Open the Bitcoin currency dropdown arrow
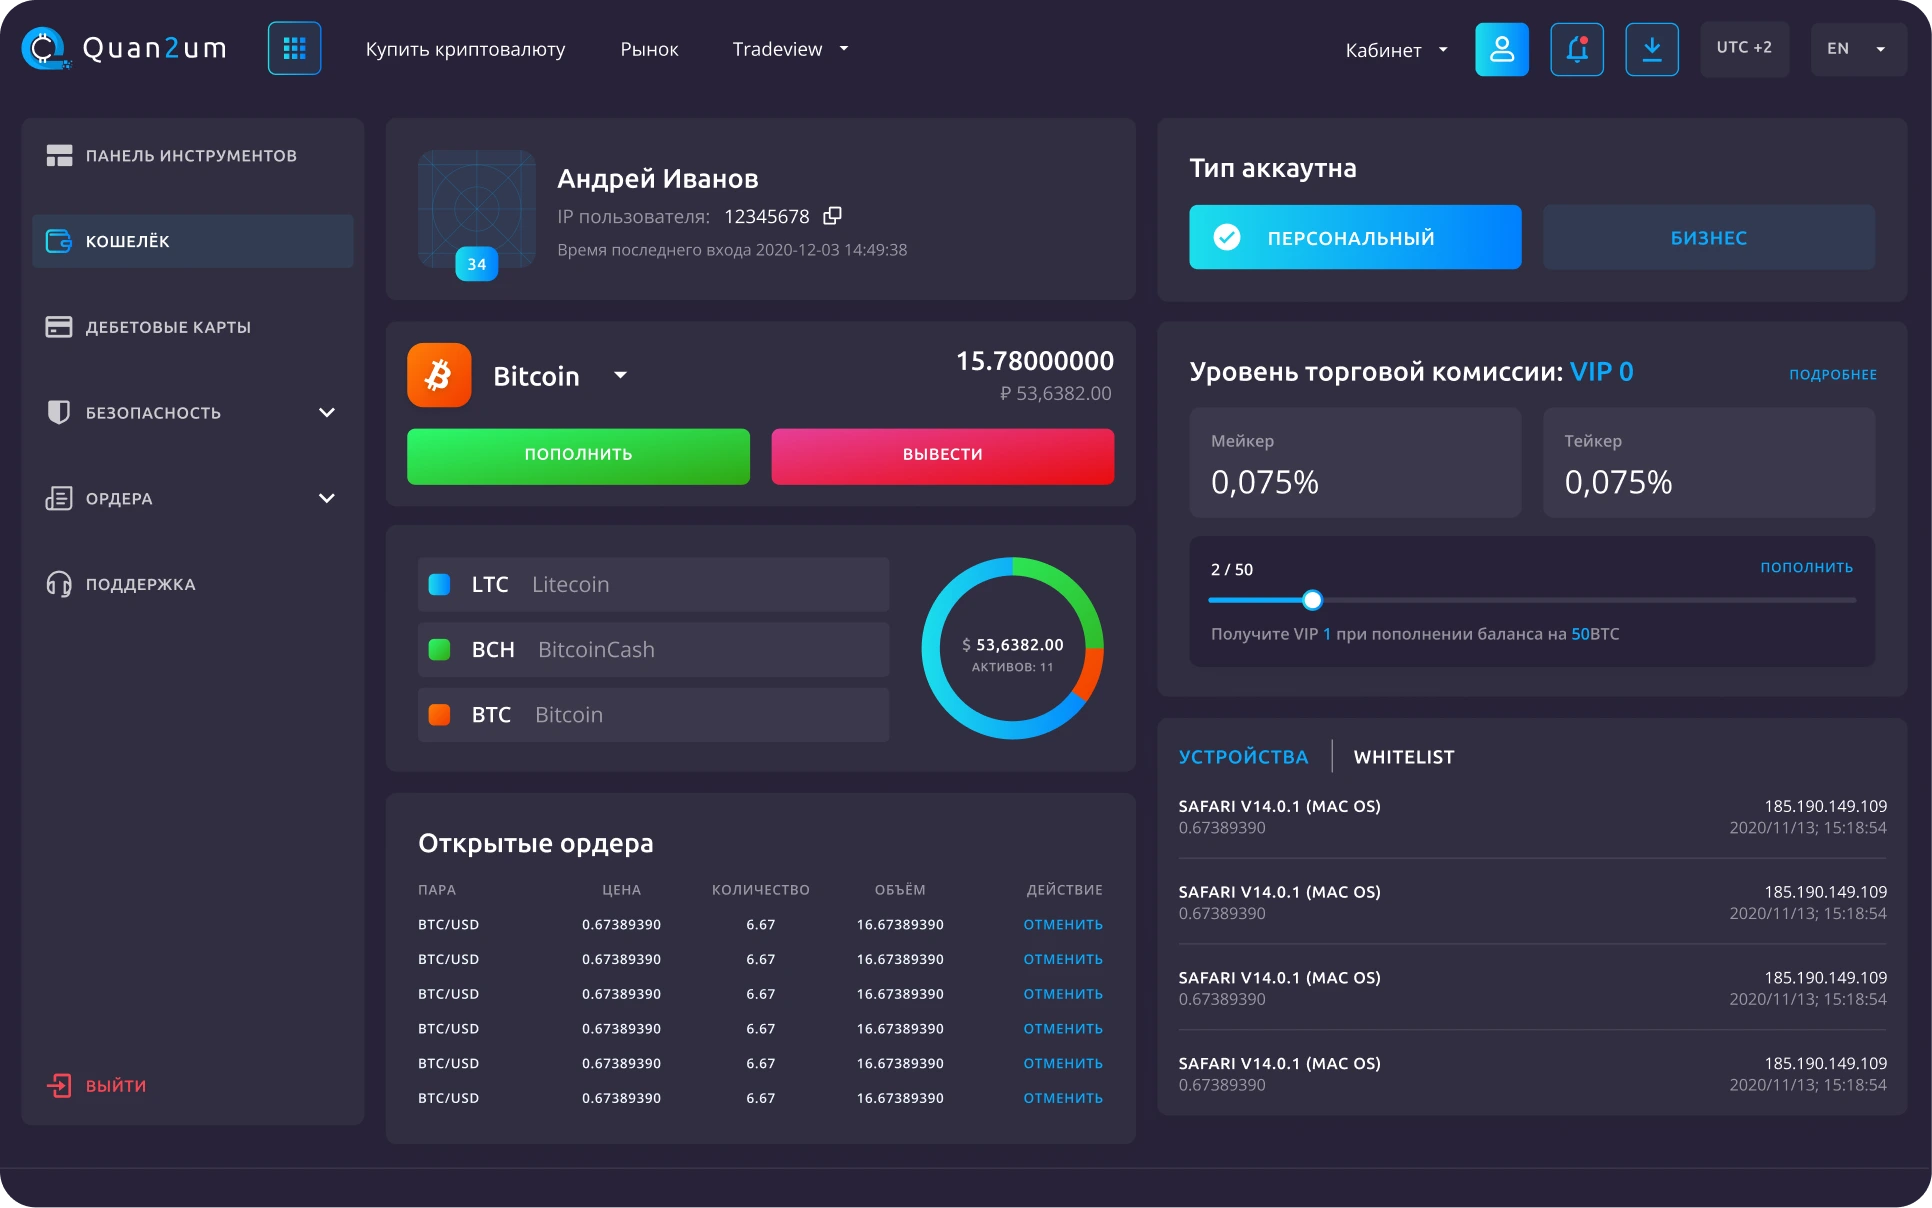1932x1208 pixels. (620, 375)
